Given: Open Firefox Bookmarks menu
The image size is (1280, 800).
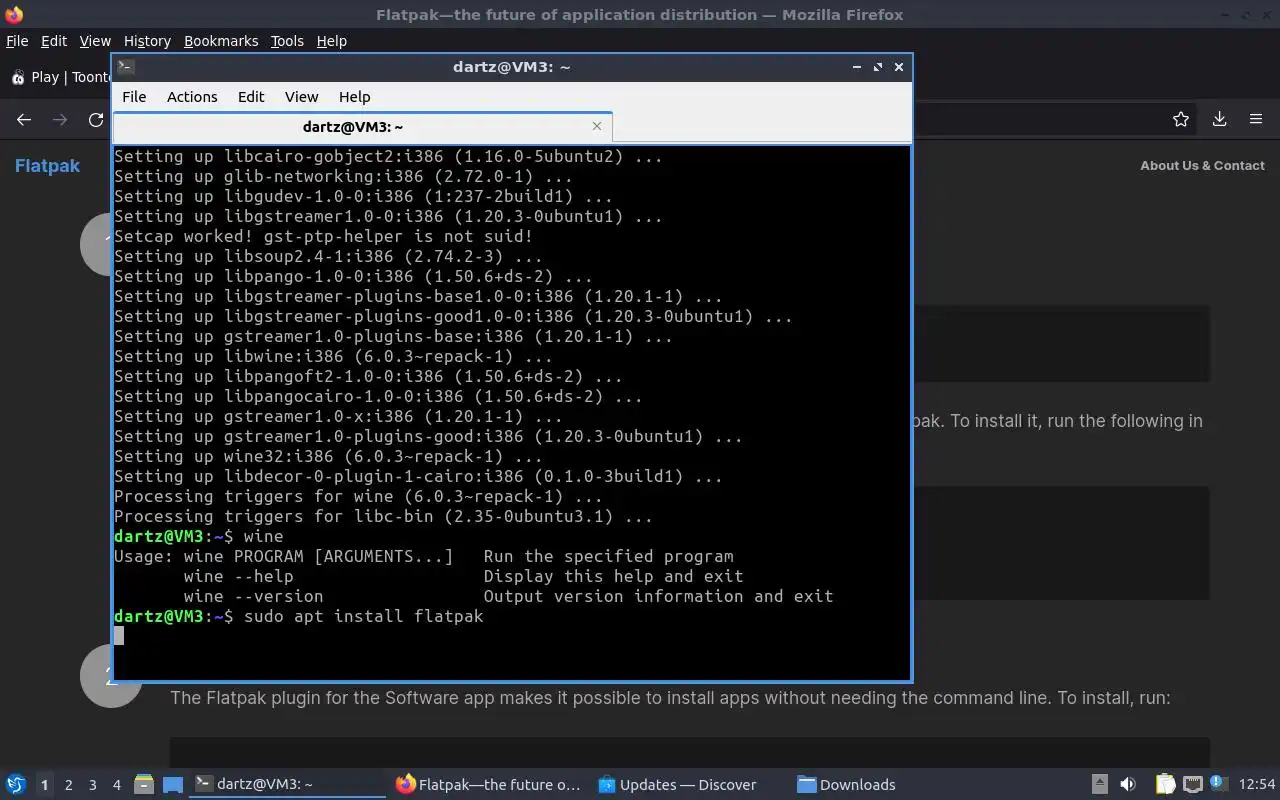Looking at the screenshot, I should coord(221,41).
